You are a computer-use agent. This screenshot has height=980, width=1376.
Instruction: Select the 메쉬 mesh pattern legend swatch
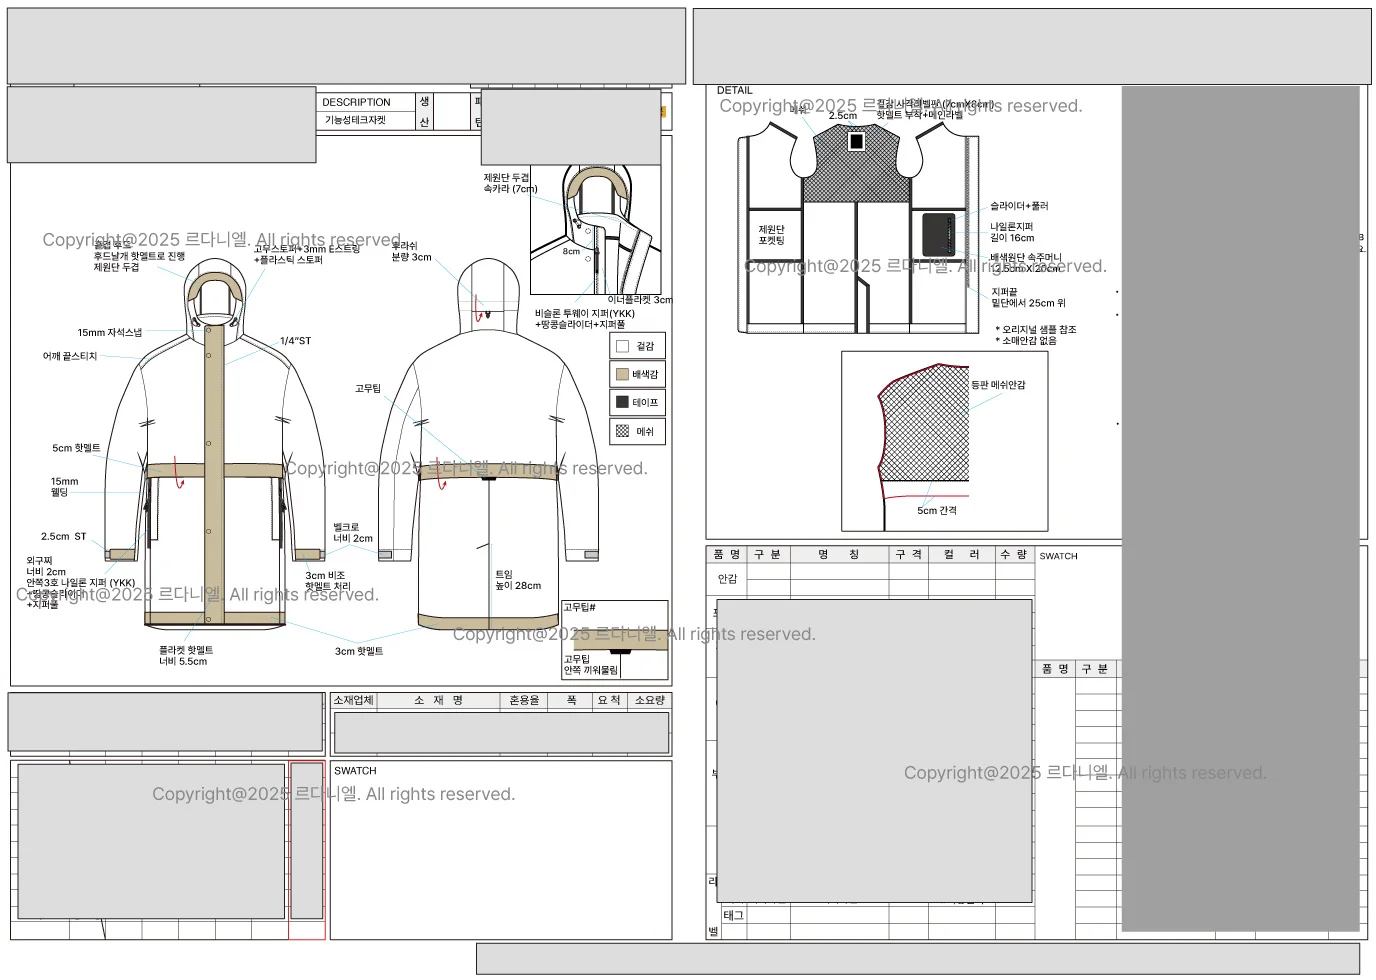pyautogui.click(x=622, y=431)
